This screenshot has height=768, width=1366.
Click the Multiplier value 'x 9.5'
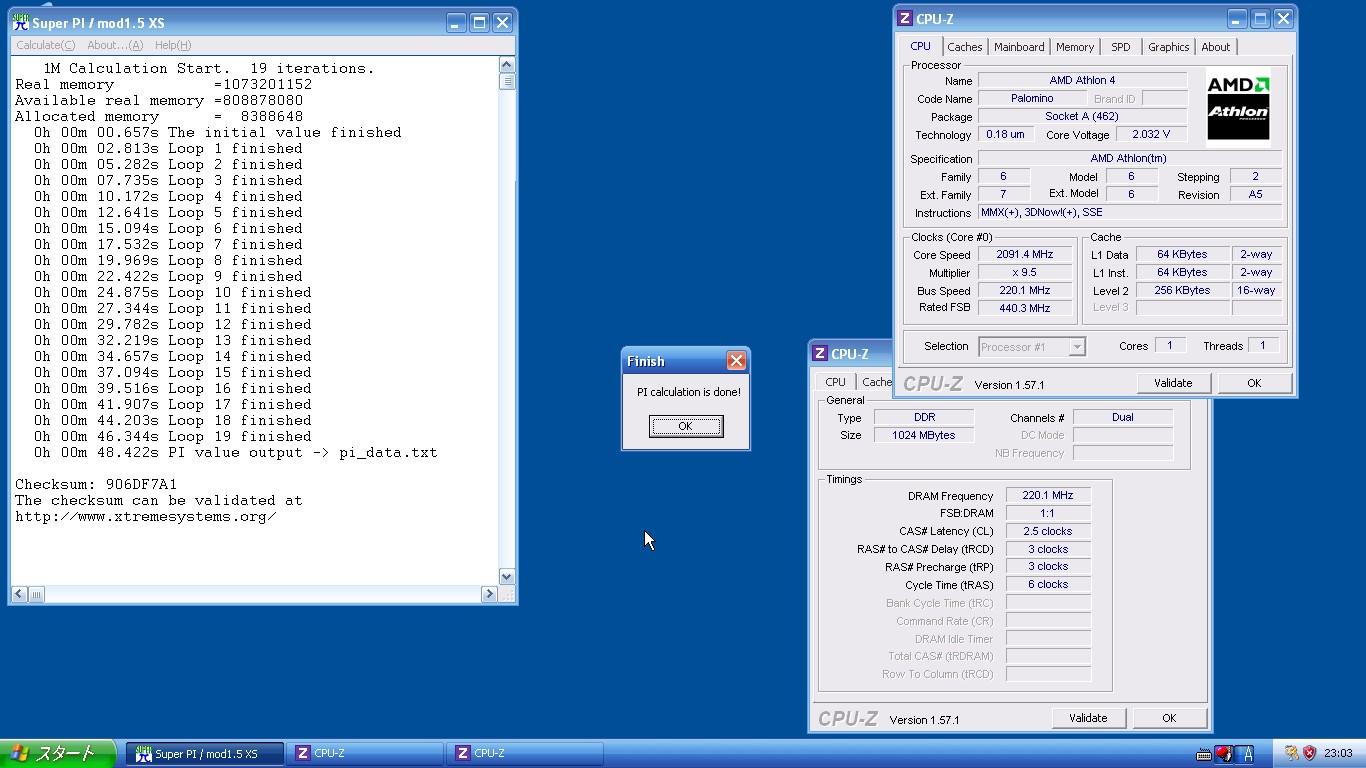[x=1025, y=273]
